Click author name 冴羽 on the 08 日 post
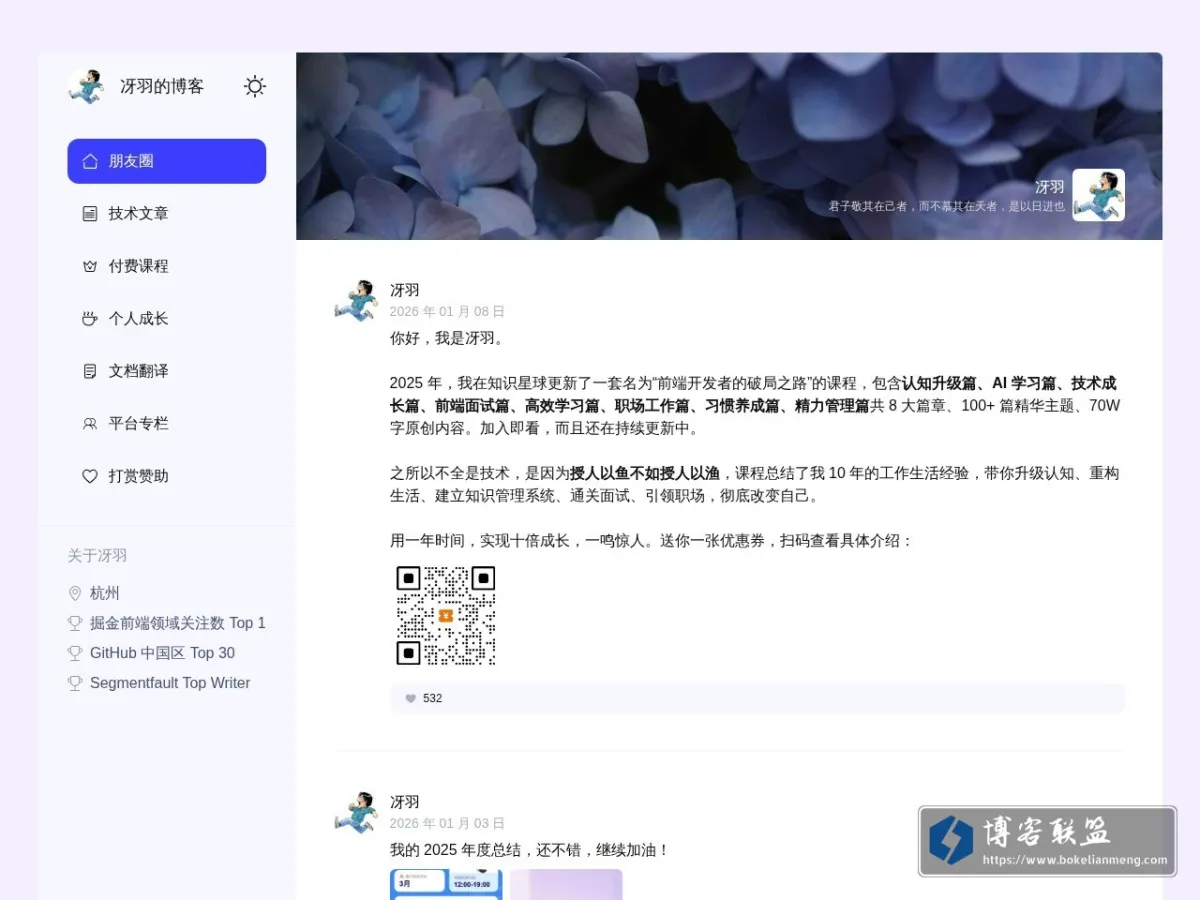 (x=405, y=290)
